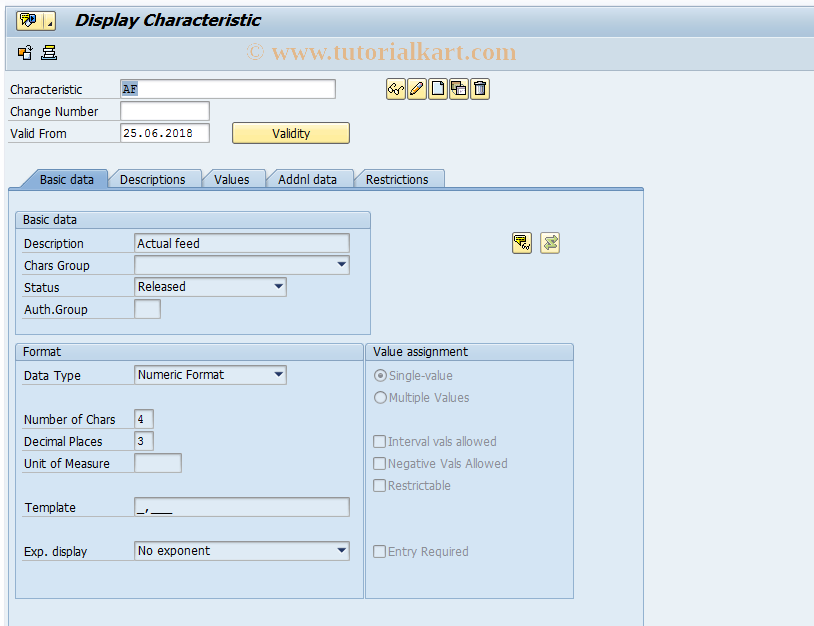Screen dimensions: 814x626
Task: Open the Data Type dropdown
Action: pyautogui.click(x=279, y=375)
